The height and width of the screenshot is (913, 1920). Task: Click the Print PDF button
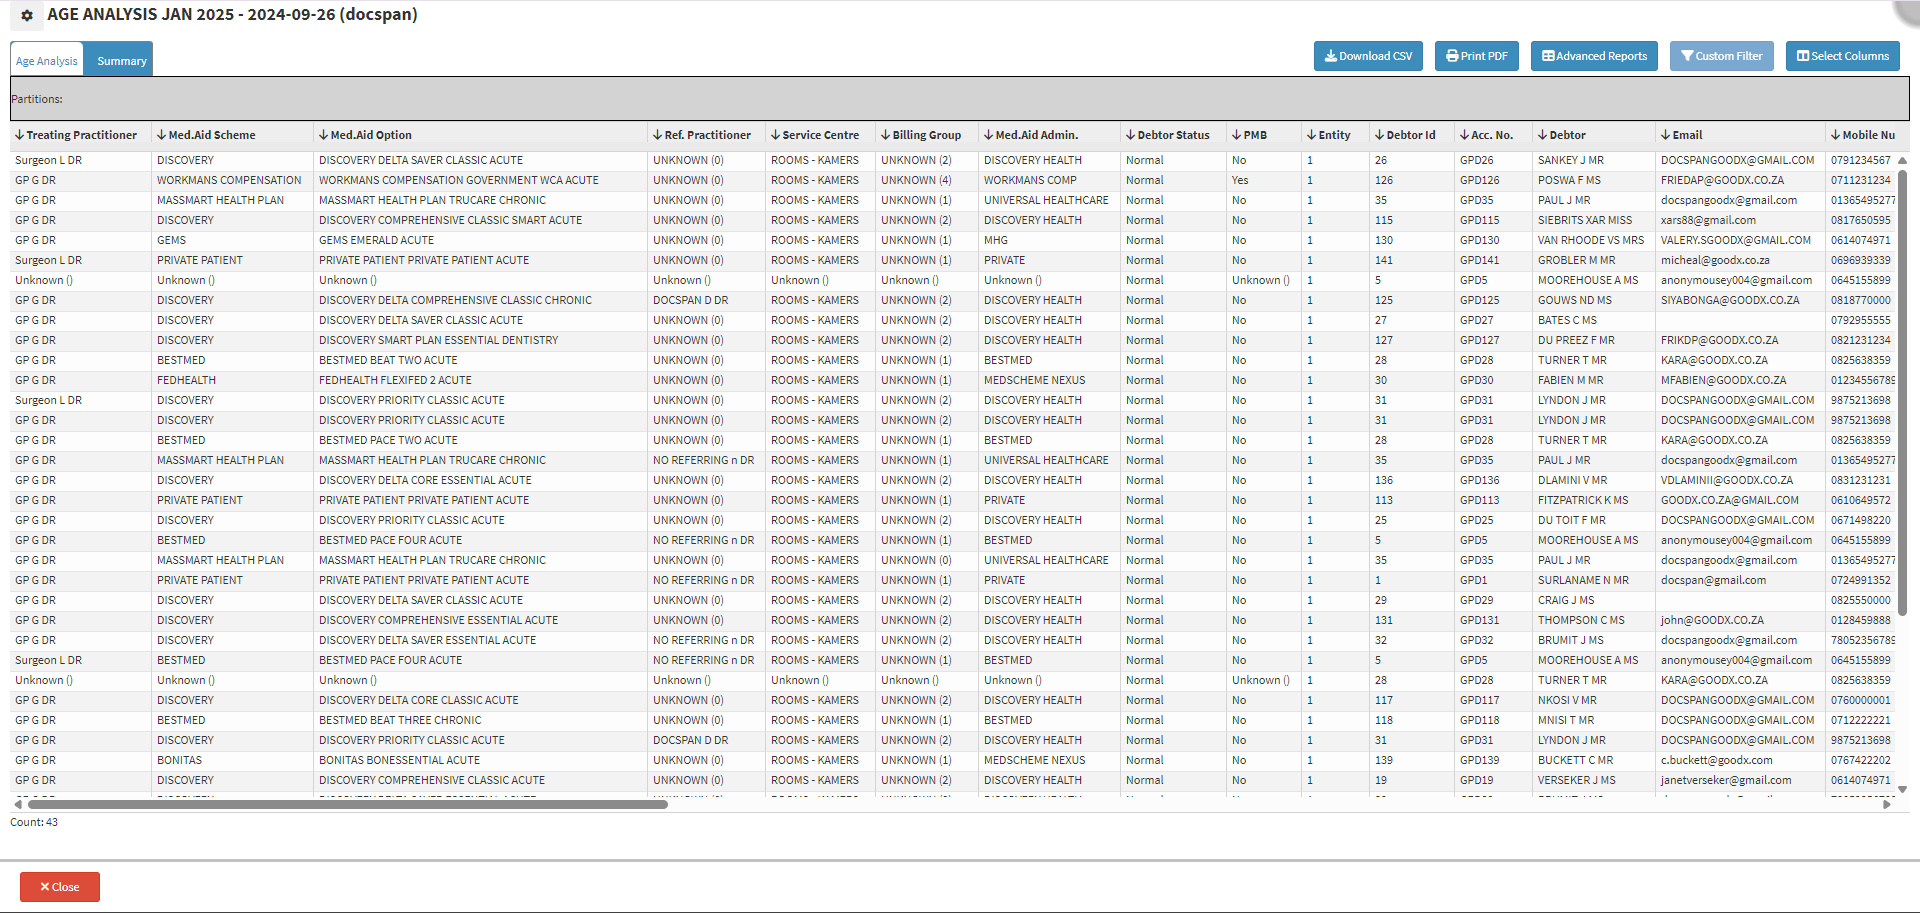tap(1476, 56)
